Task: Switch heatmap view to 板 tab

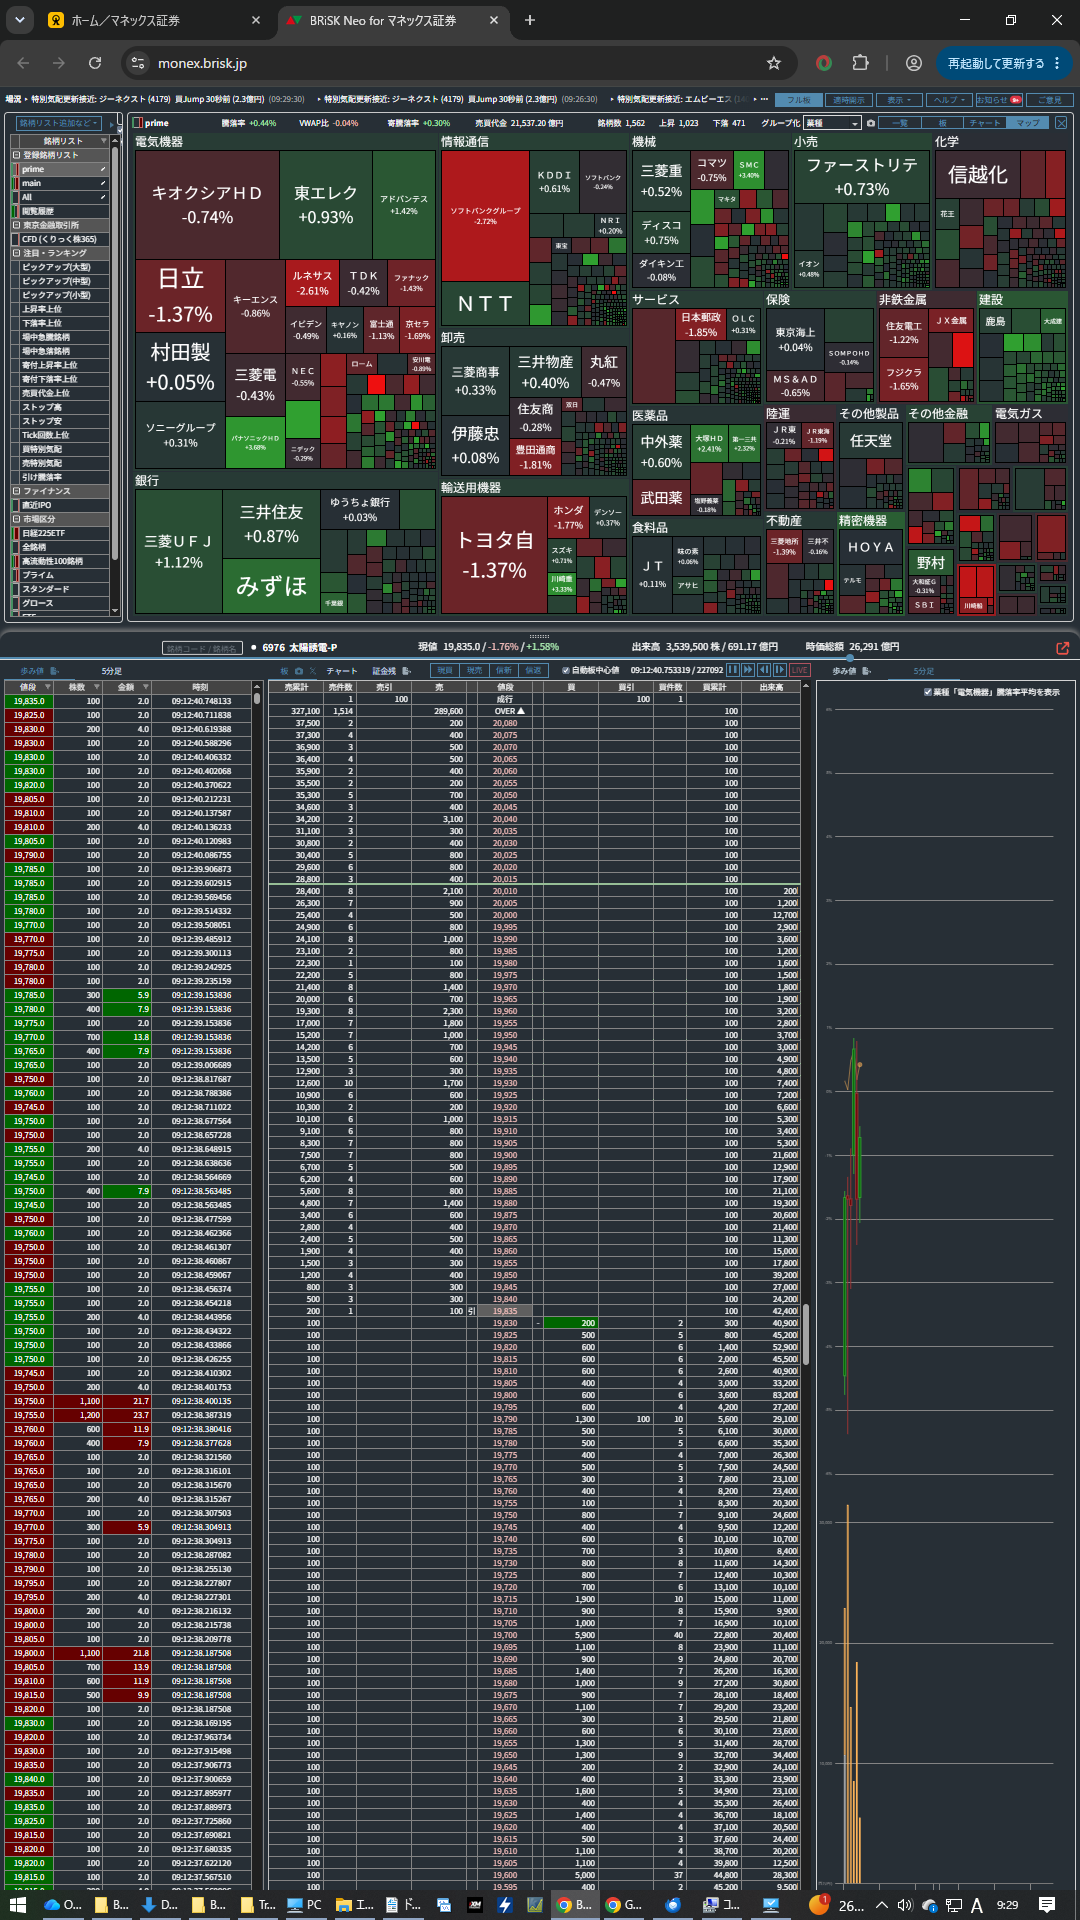Action: click(942, 123)
